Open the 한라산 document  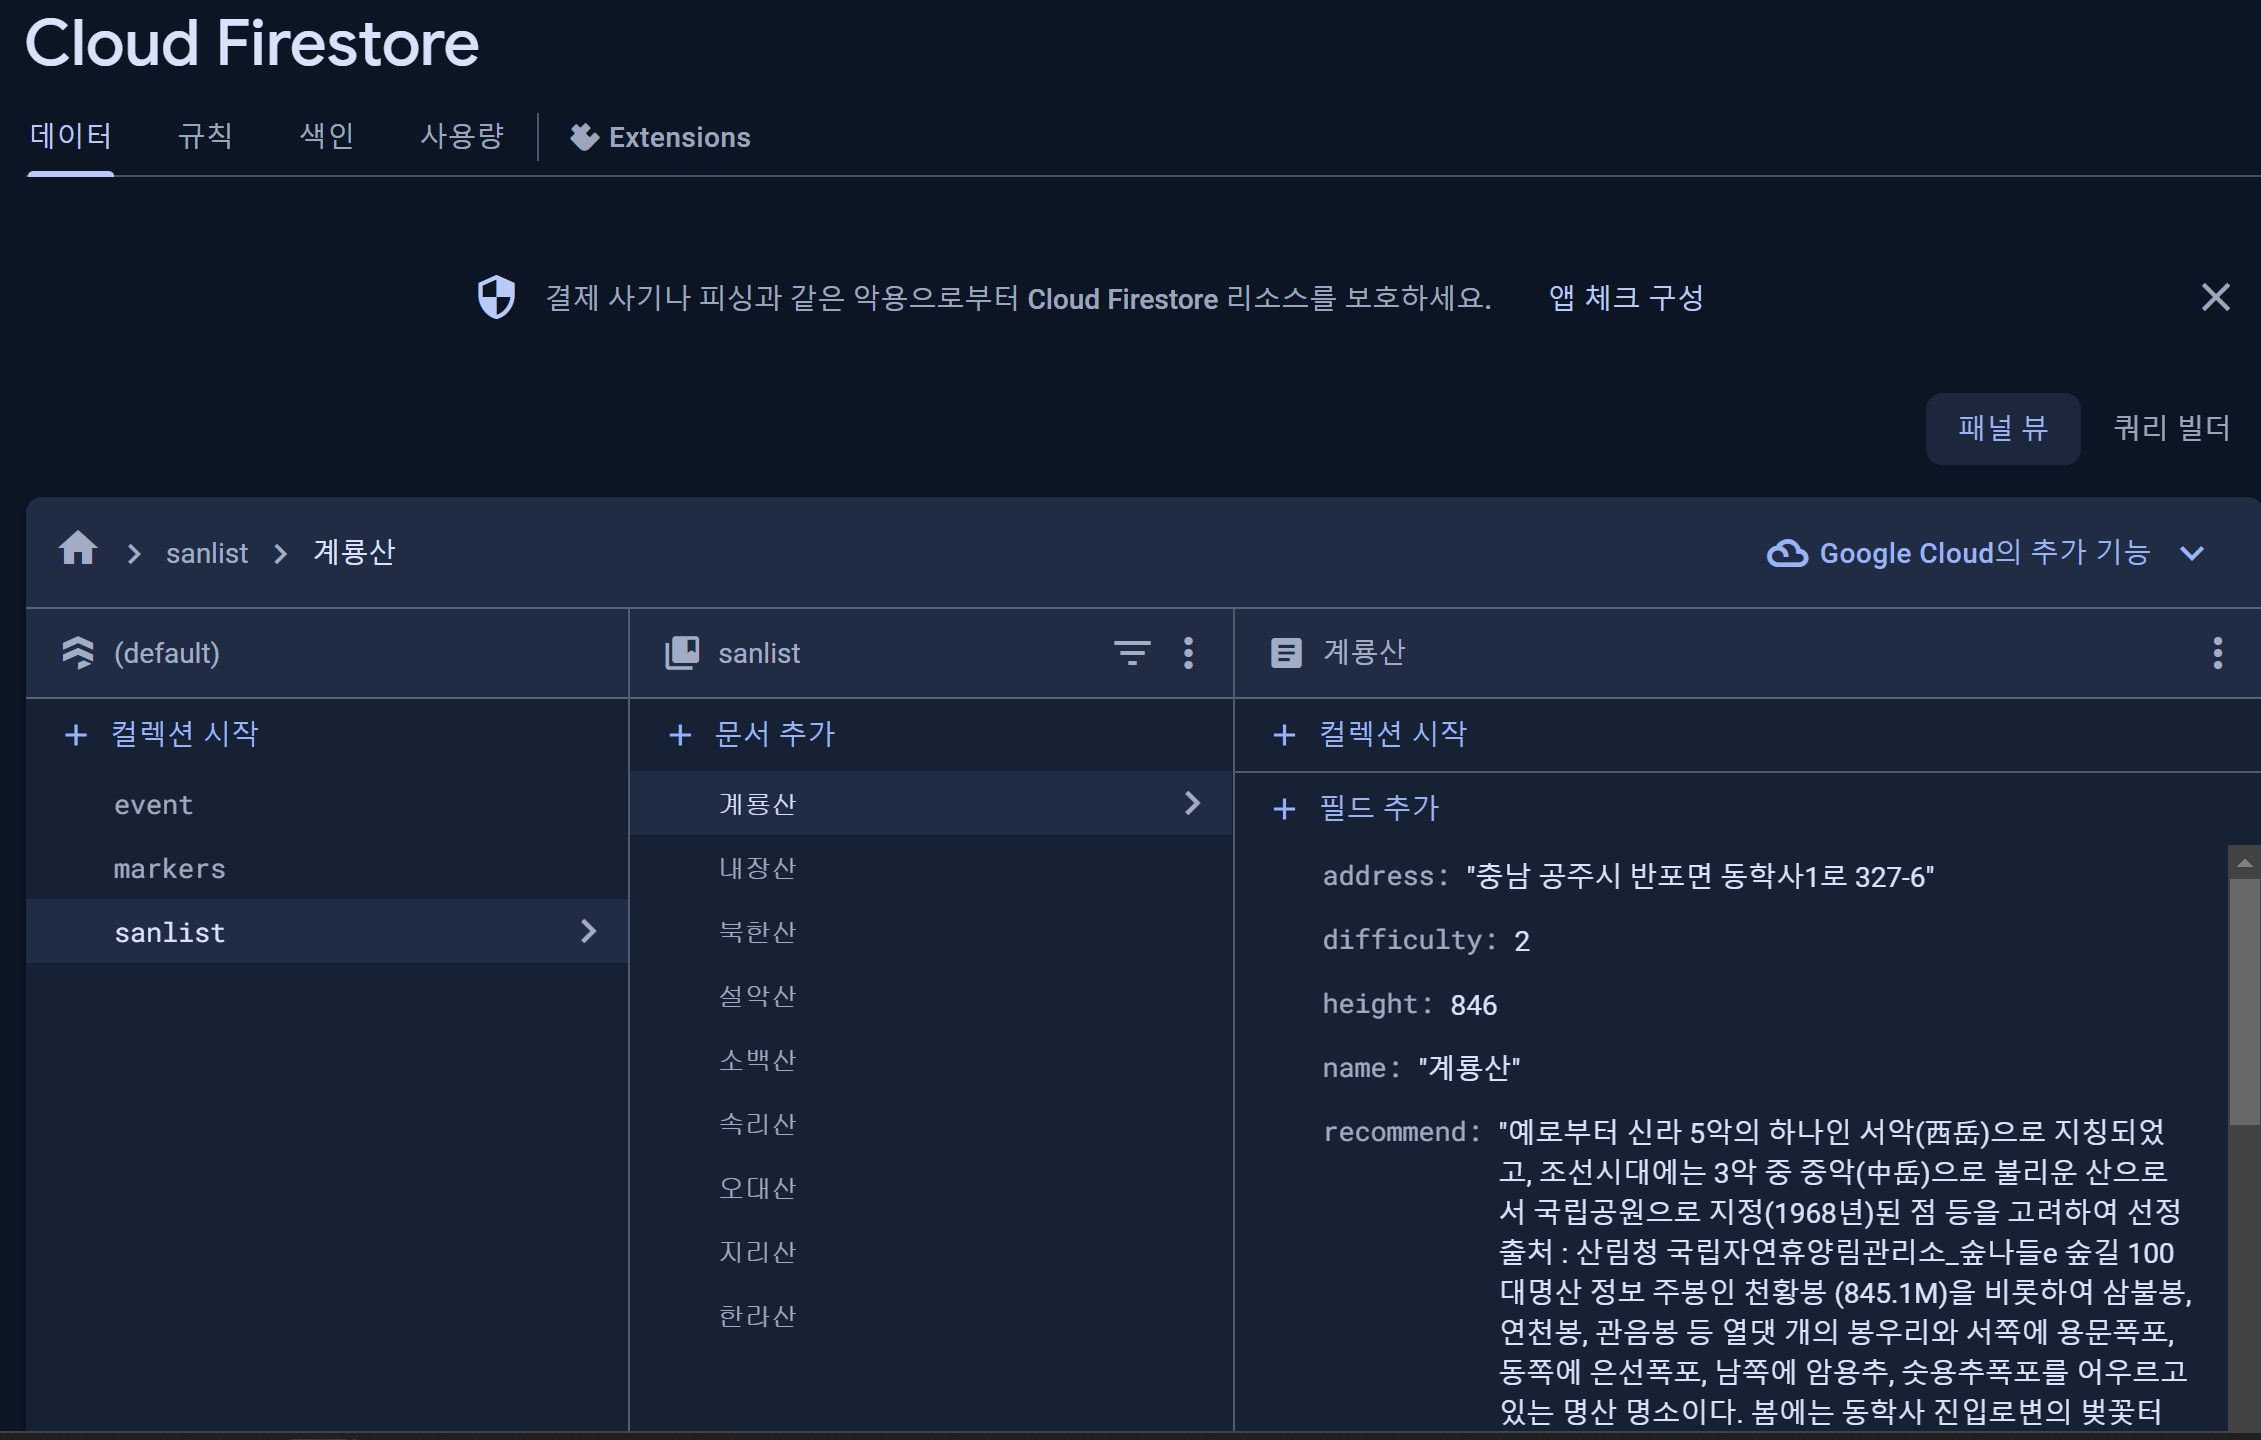(x=931, y=1315)
